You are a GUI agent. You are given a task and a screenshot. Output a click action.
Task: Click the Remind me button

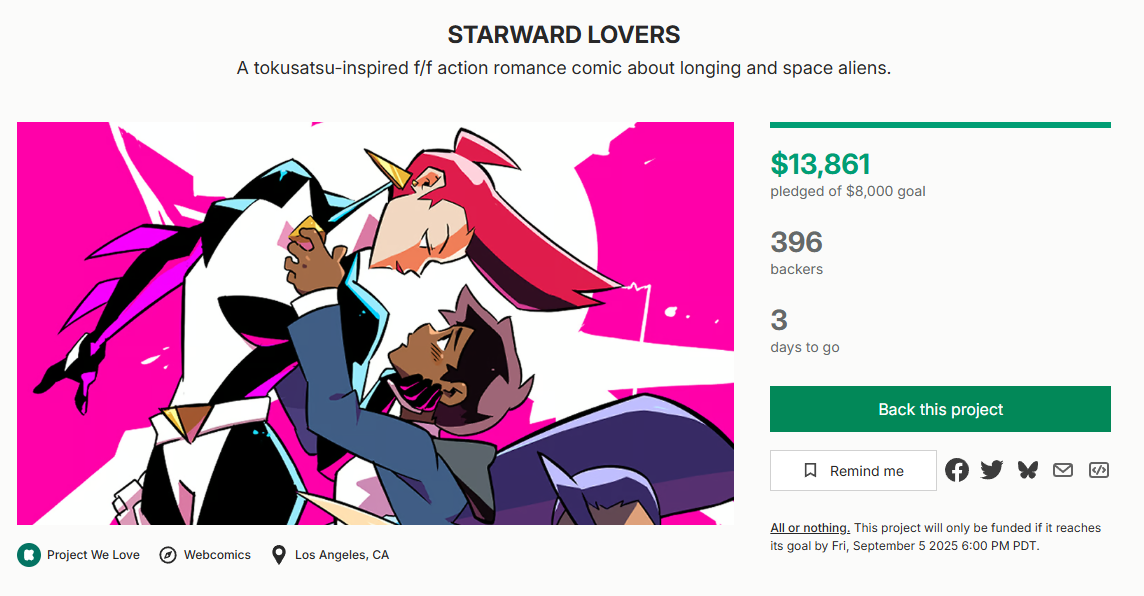click(853, 471)
